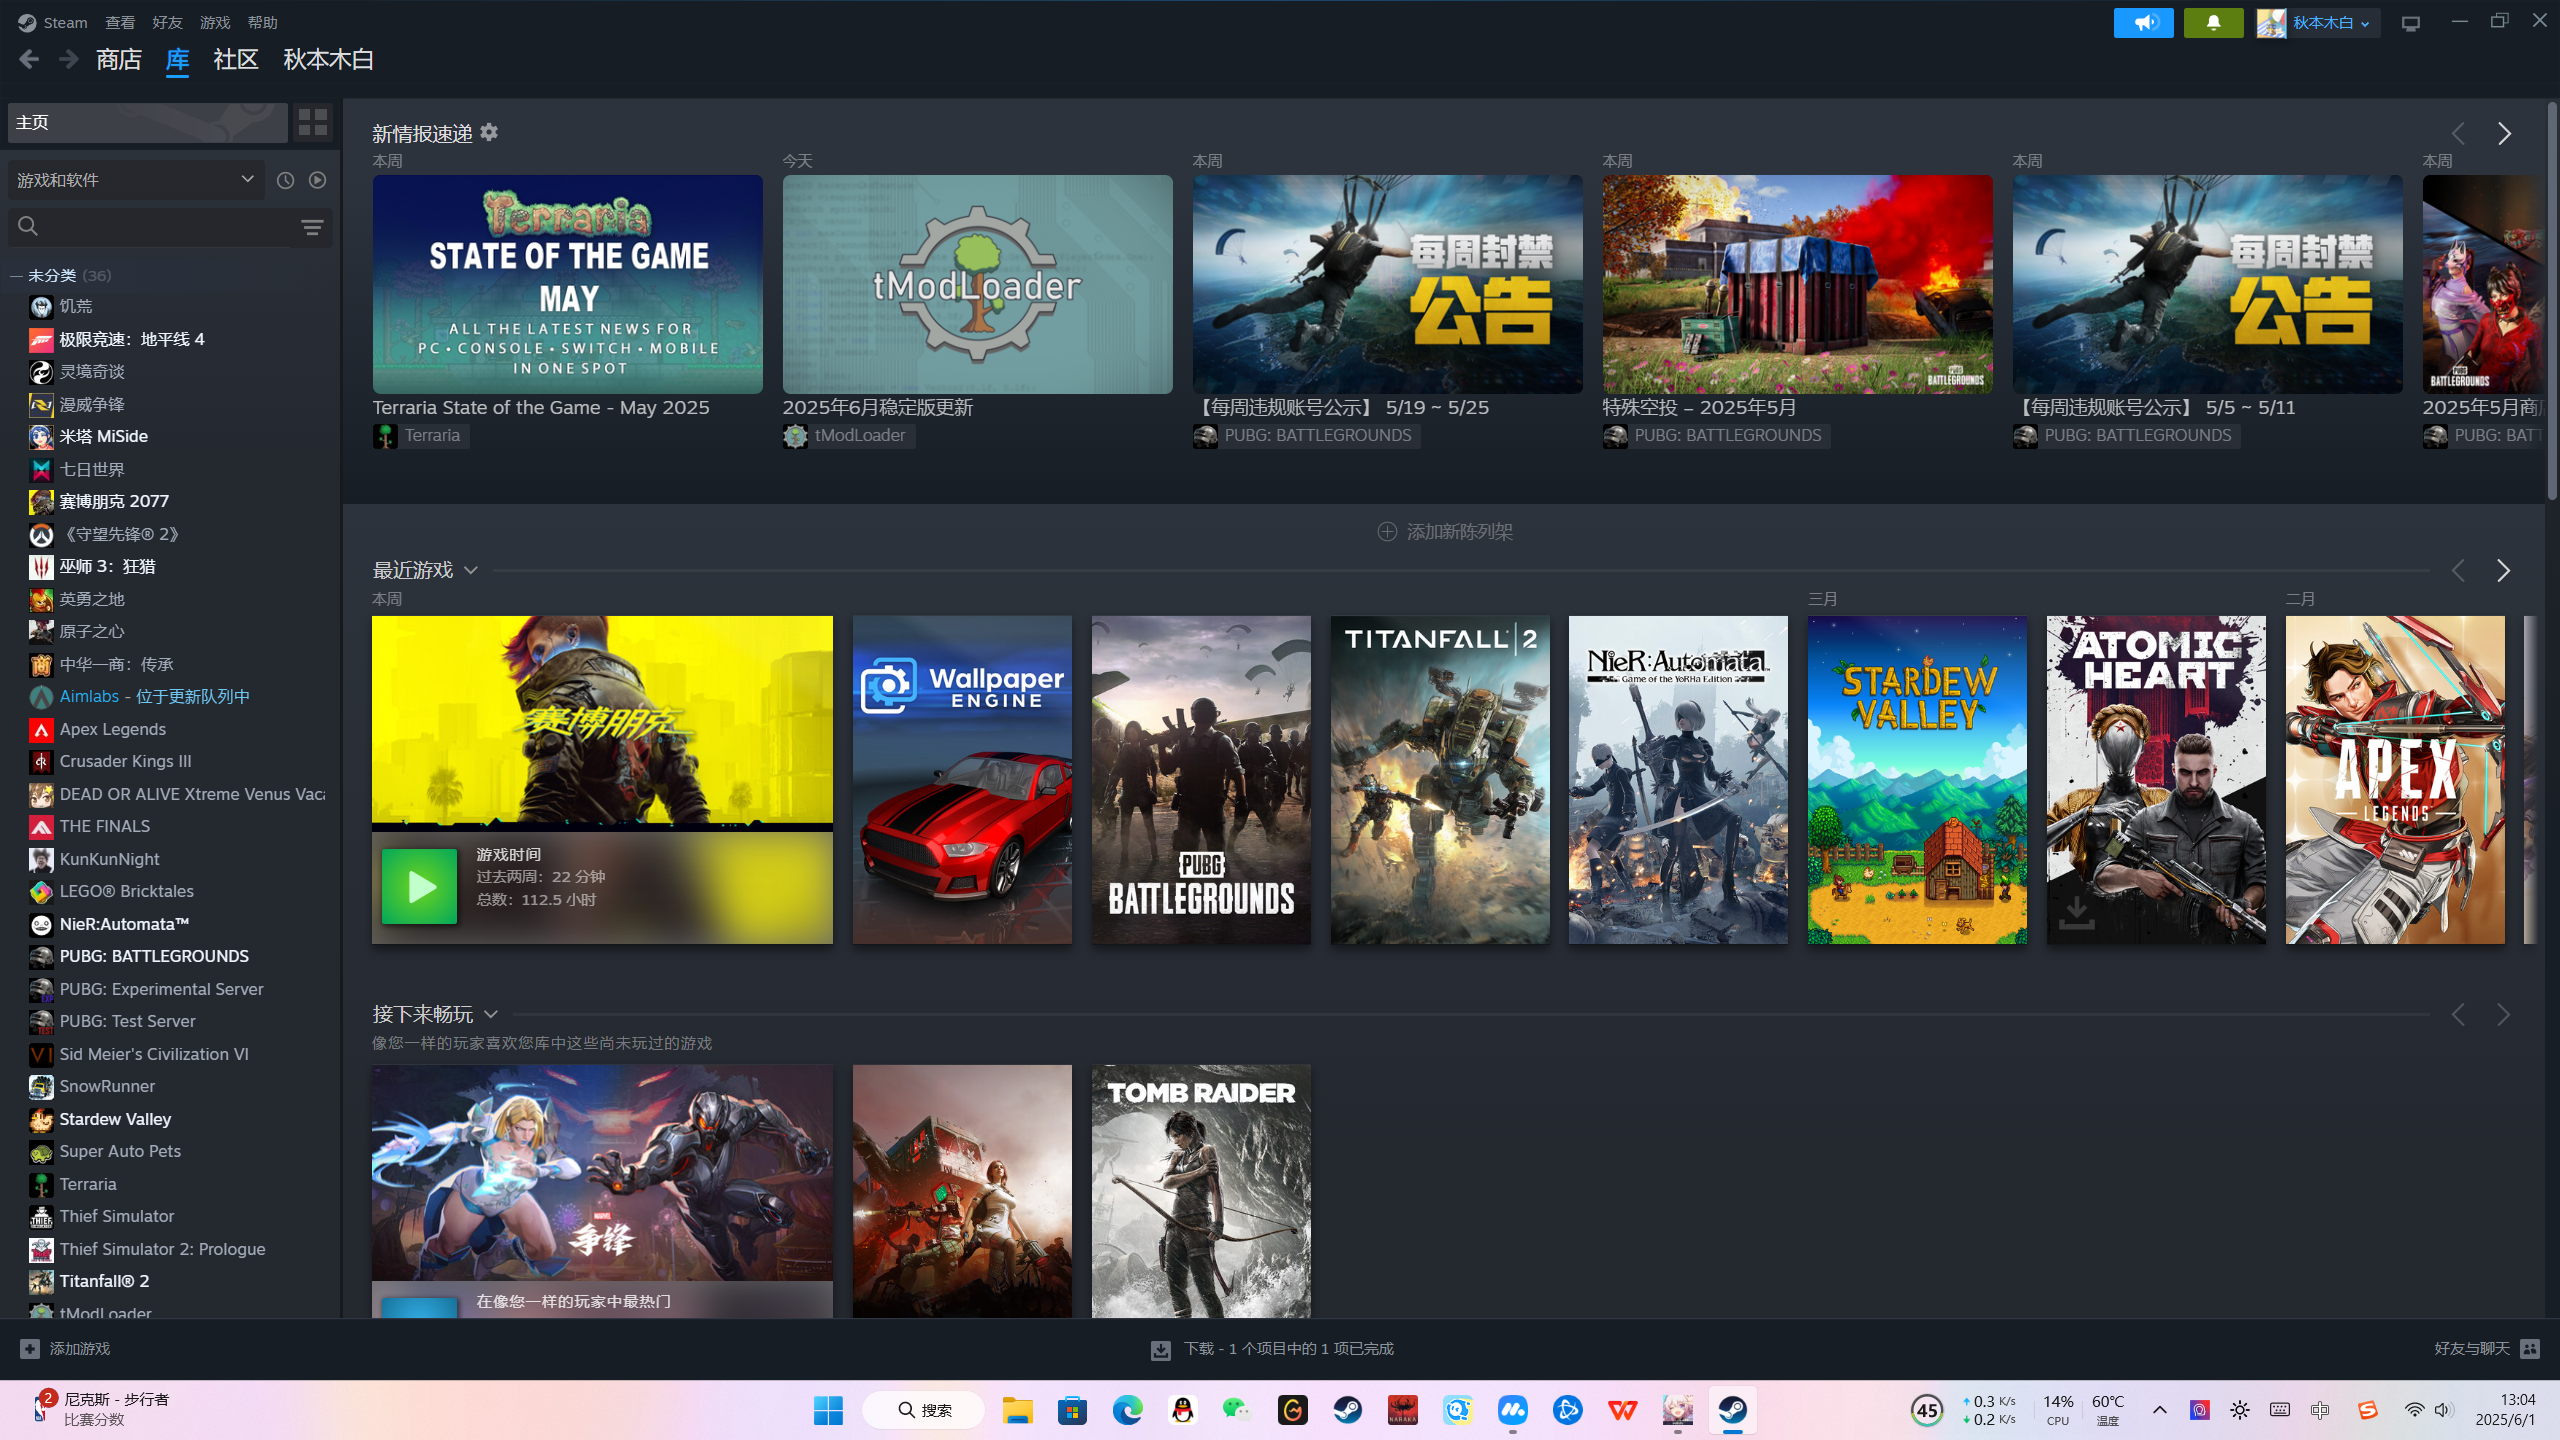The height and width of the screenshot is (1440, 2560).
Task: Open advanced filter options icon
Action: [312, 227]
